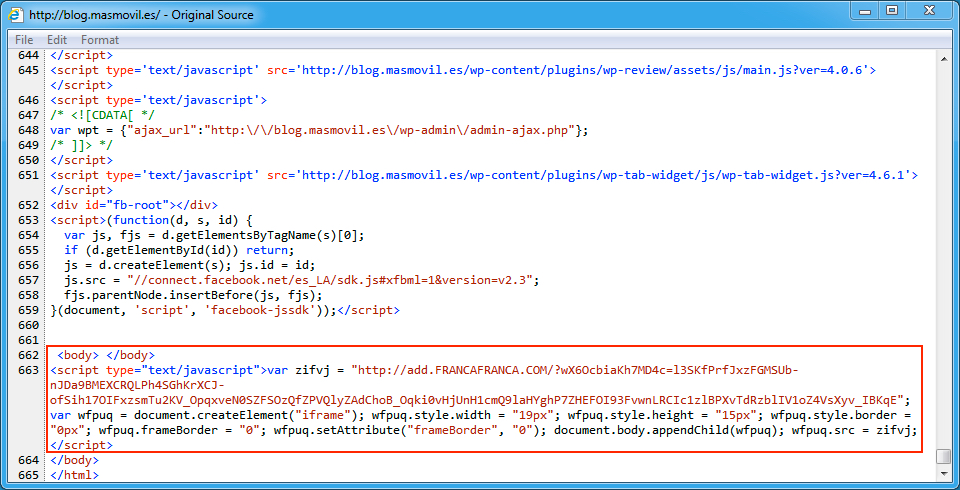This screenshot has width=960, height=490.
Task: Click the Internet Explorer icon in title bar
Action: click(17, 13)
